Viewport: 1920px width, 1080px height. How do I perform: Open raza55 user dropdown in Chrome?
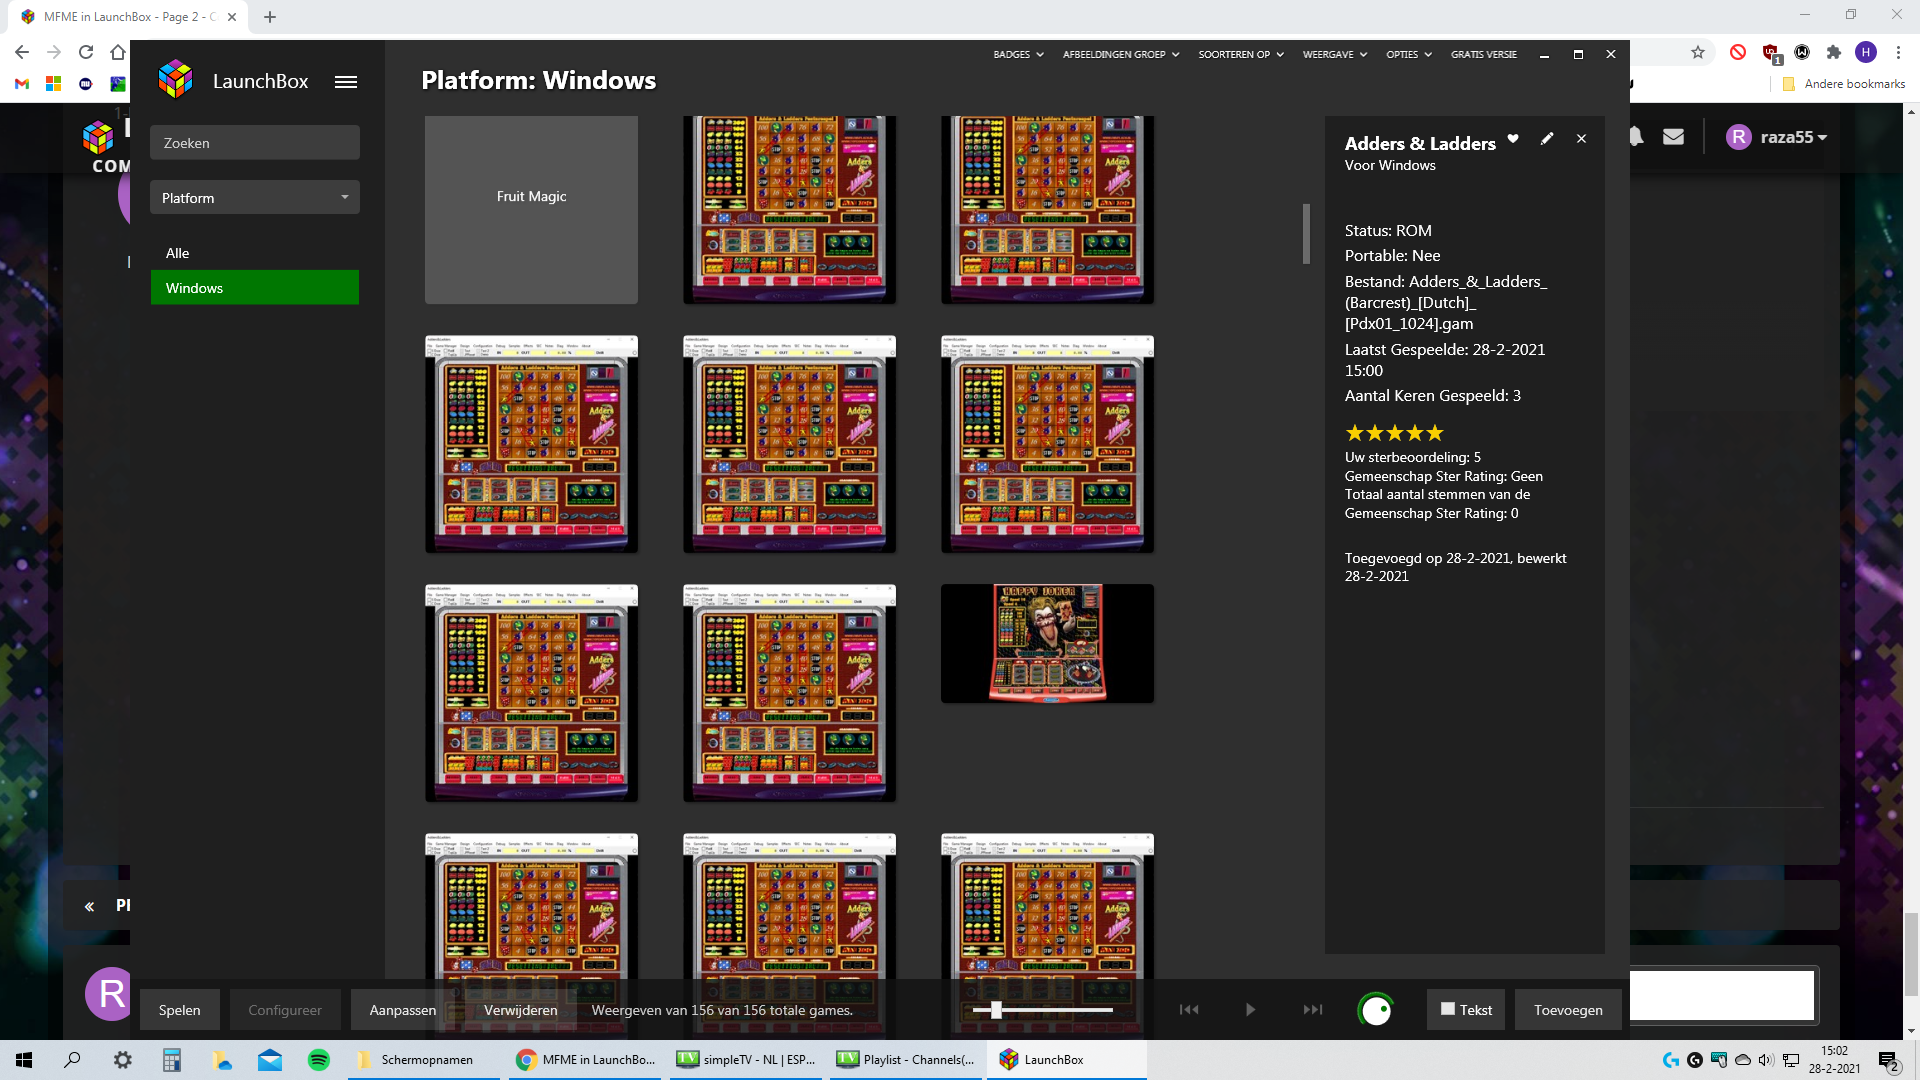point(1777,137)
